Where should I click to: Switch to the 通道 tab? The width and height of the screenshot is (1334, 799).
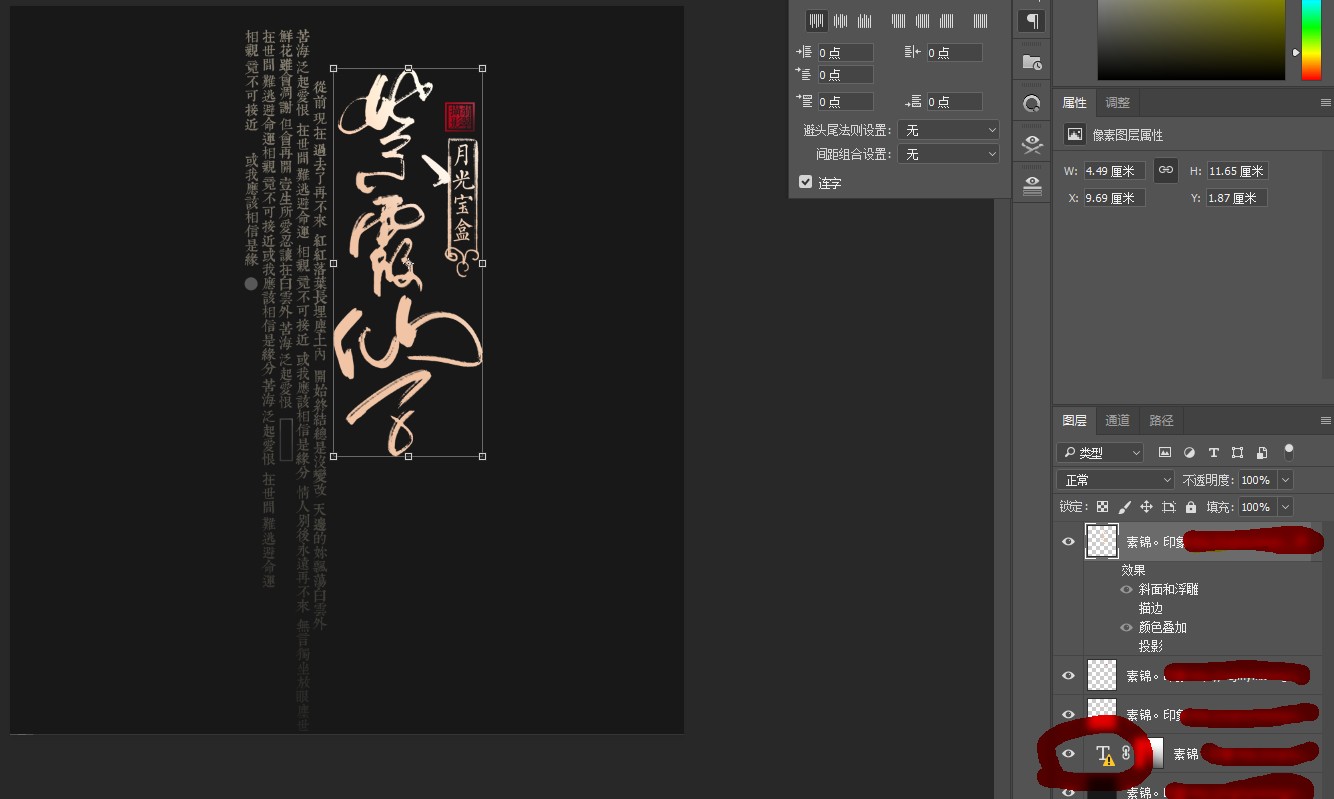(x=1118, y=420)
